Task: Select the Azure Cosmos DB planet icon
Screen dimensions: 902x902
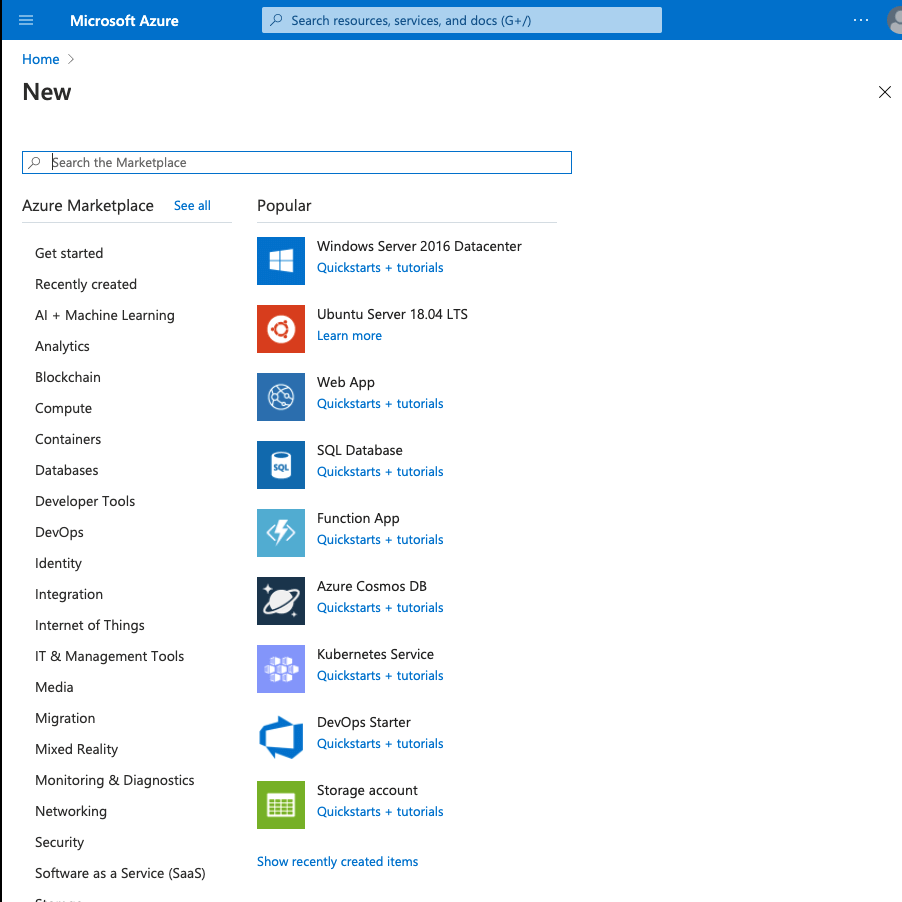Action: tap(281, 601)
